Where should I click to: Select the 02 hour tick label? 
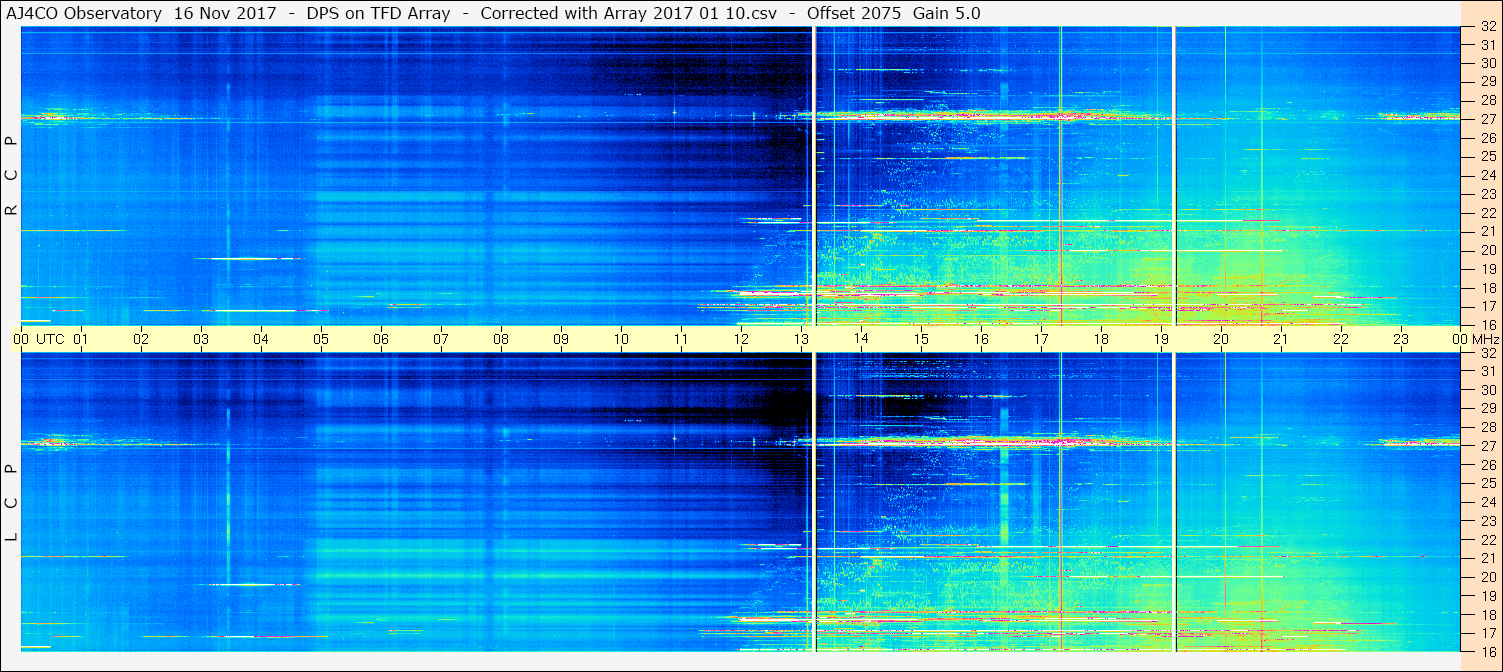tap(141, 339)
